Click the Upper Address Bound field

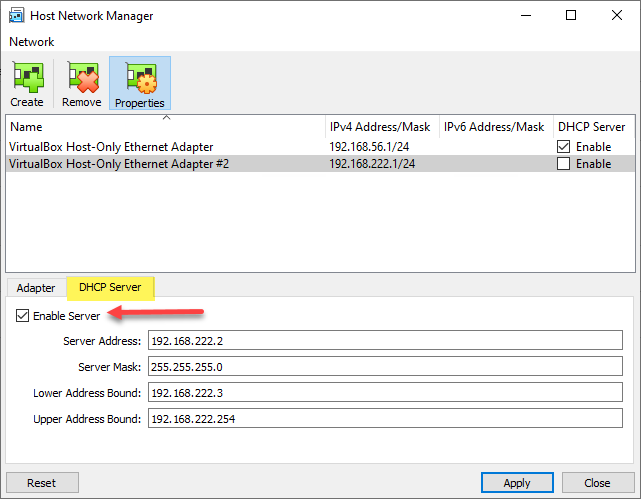pyautogui.click(x=385, y=418)
